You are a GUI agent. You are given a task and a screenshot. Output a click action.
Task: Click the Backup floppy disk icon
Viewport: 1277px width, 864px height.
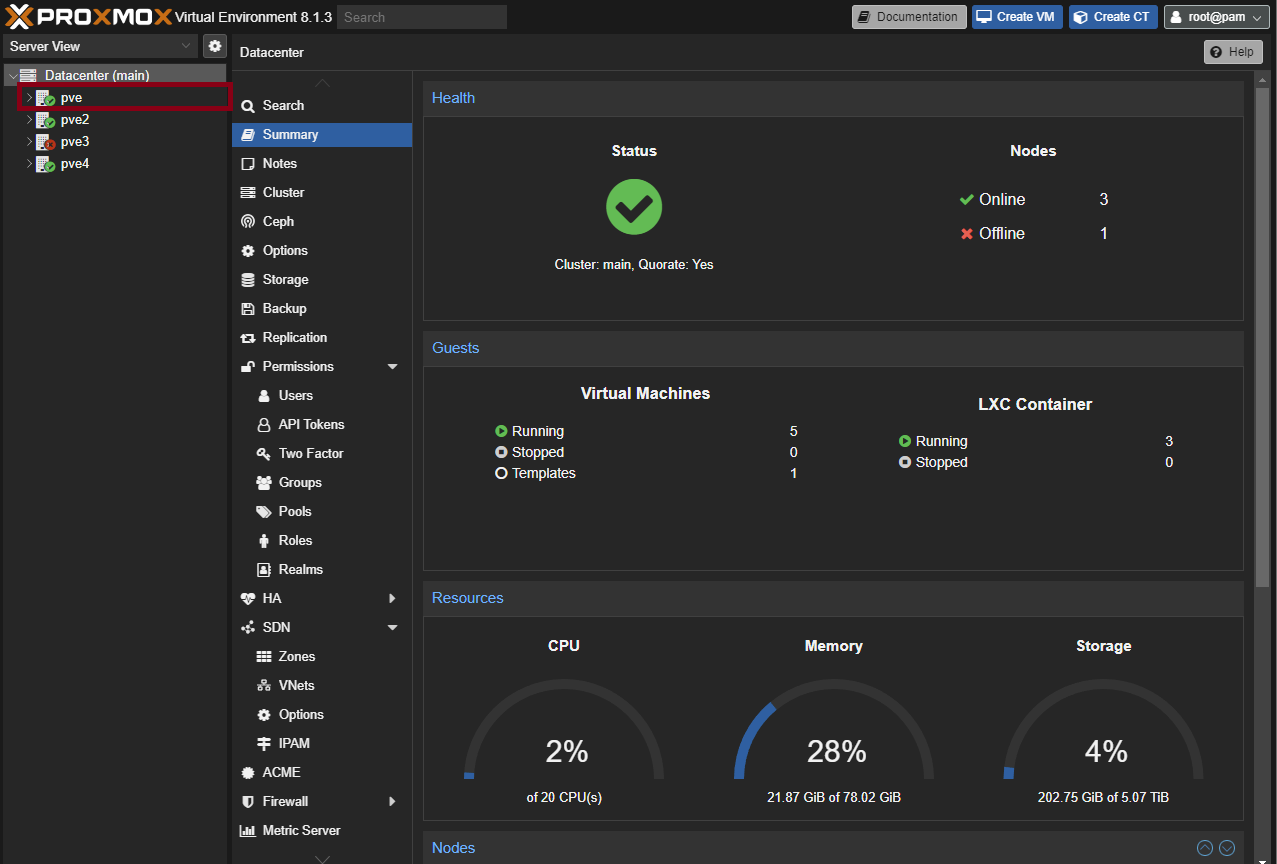coord(248,309)
